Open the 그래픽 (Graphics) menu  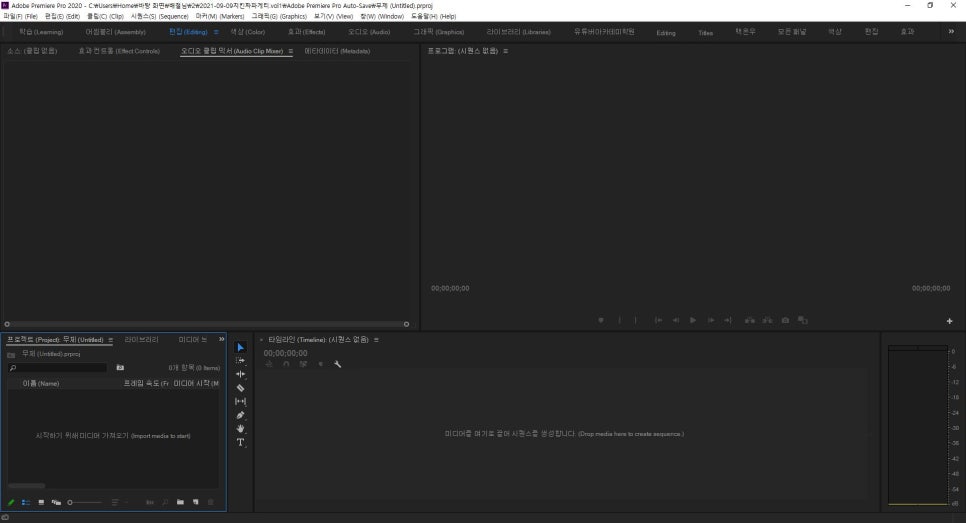coord(279,17)
